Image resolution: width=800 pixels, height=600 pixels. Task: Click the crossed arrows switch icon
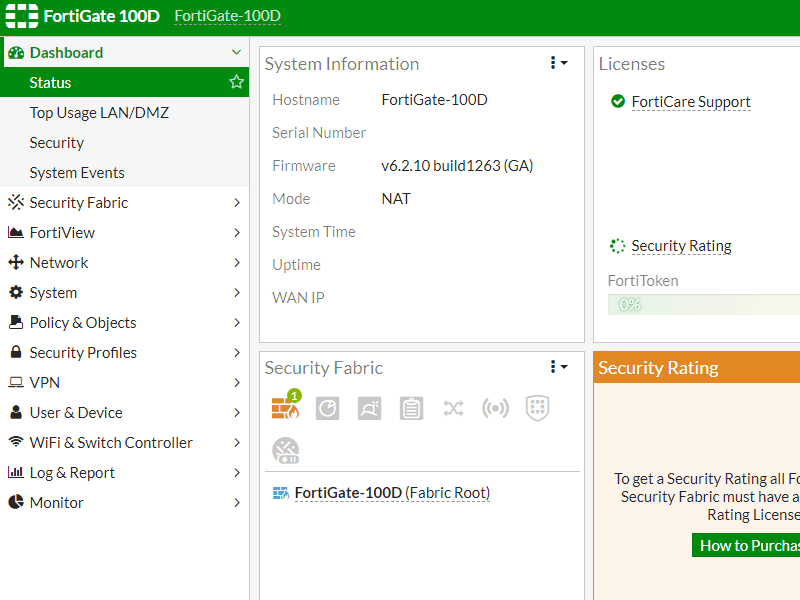453,408
